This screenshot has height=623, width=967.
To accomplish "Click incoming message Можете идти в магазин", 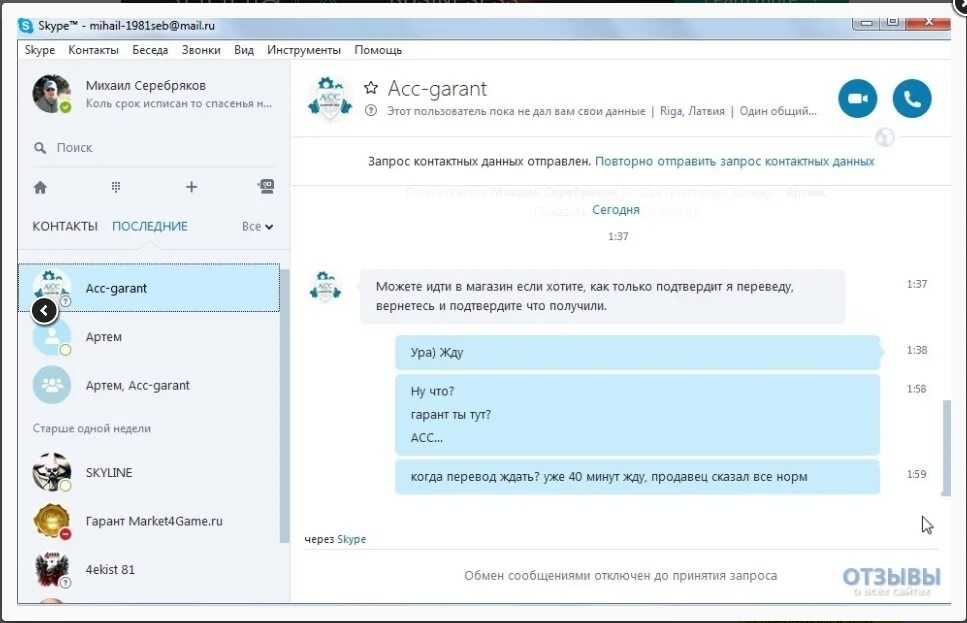I will [x=602, y=296].
